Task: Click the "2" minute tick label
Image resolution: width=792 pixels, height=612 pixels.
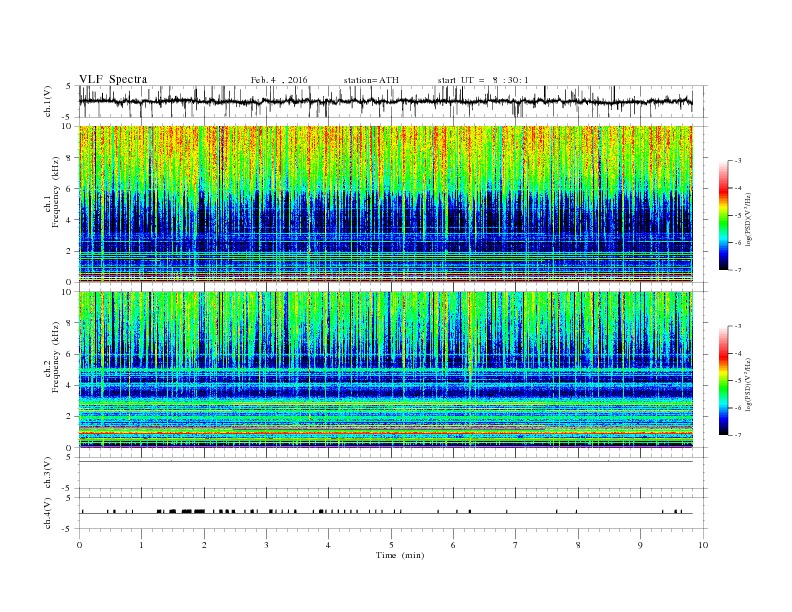Action: click(x=204, y=545)
